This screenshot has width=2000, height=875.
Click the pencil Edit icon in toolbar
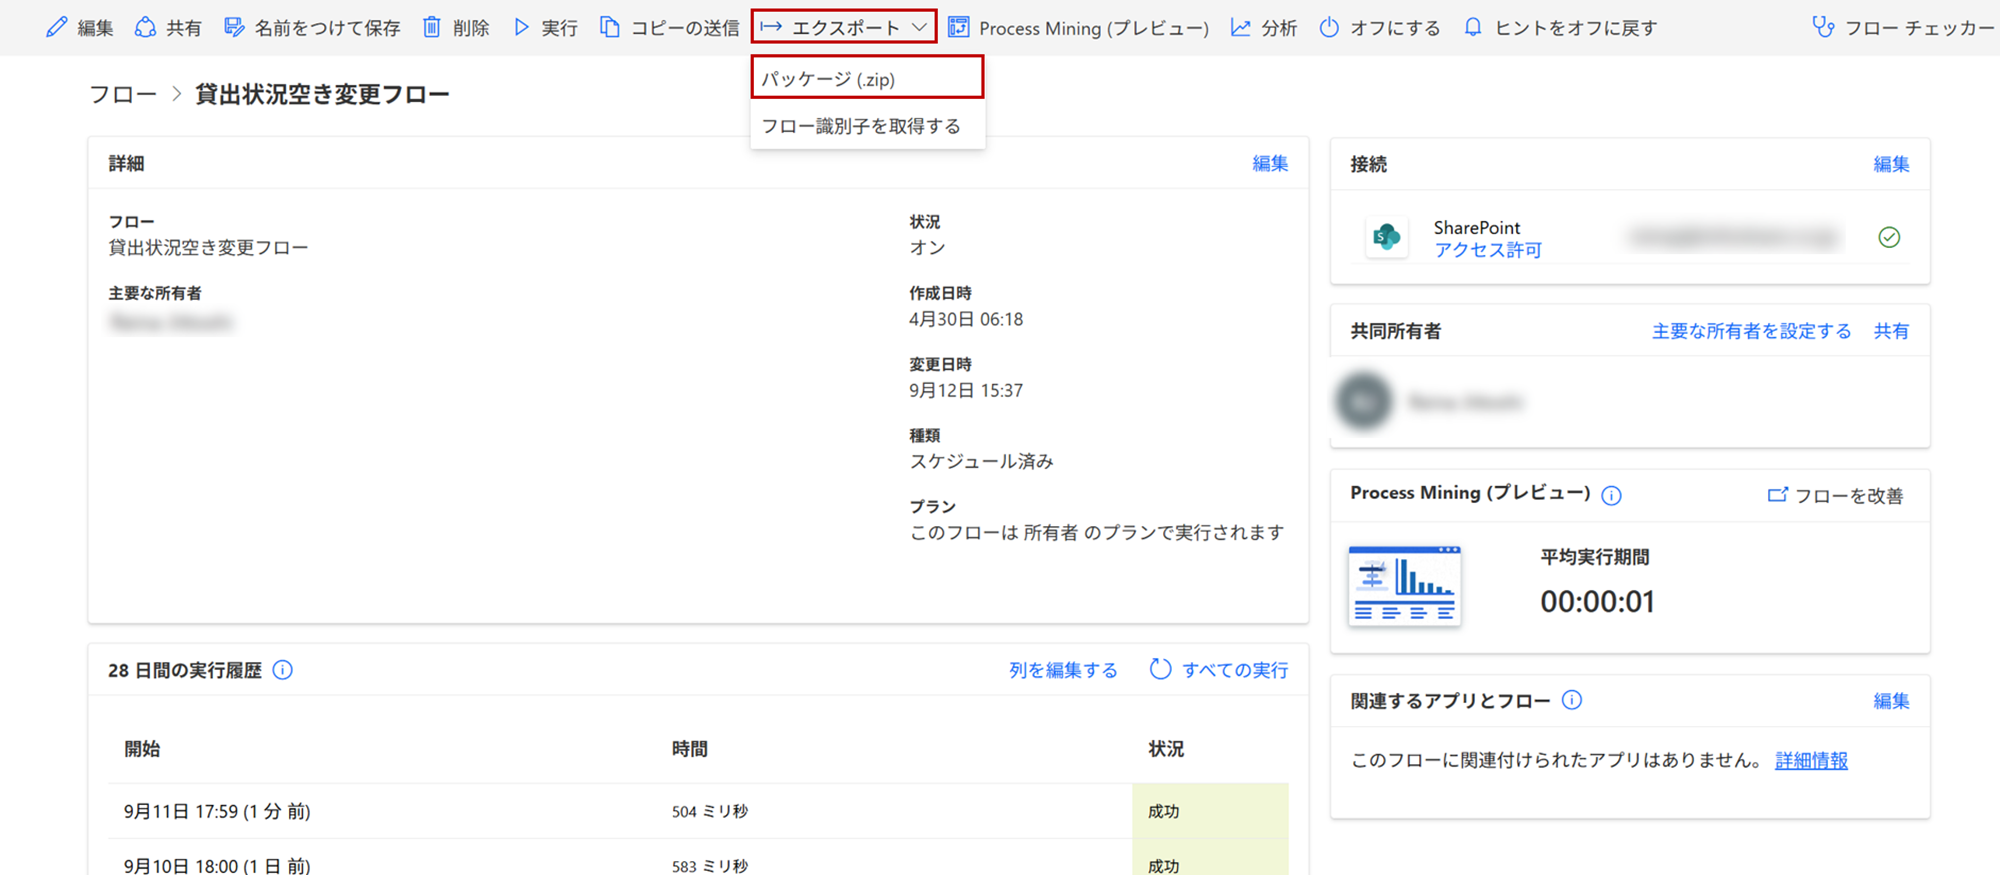pyautogui.click(x=57, y=27)
